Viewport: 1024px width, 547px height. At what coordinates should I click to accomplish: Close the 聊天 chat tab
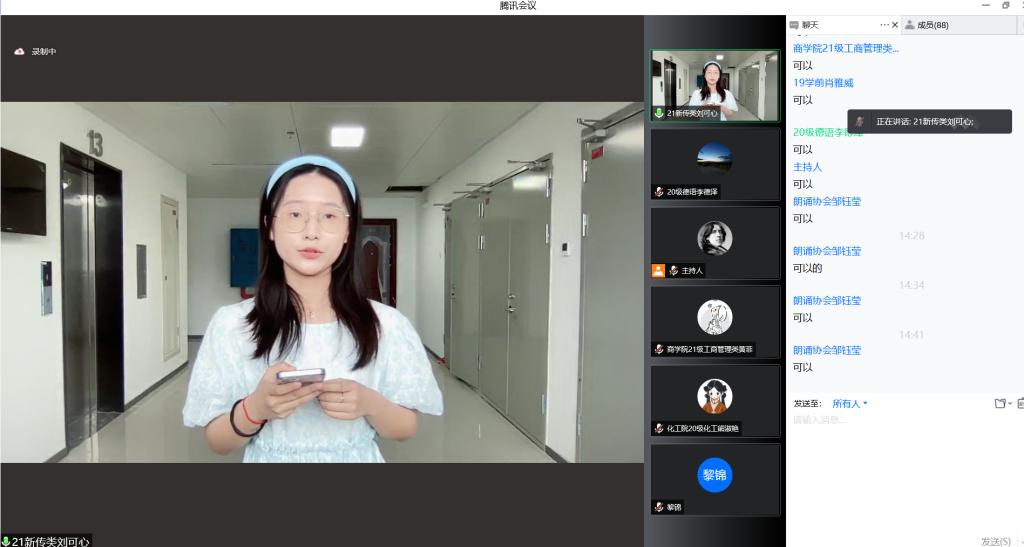tap(895, 25)
